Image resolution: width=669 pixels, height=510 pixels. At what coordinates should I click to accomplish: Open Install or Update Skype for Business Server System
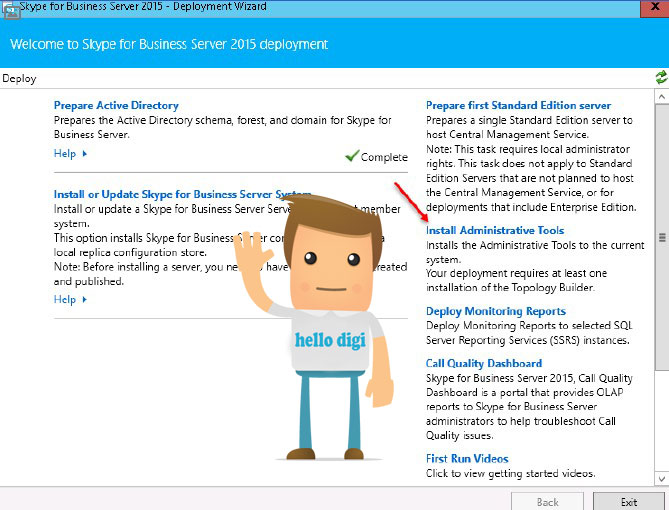[182, 194]
